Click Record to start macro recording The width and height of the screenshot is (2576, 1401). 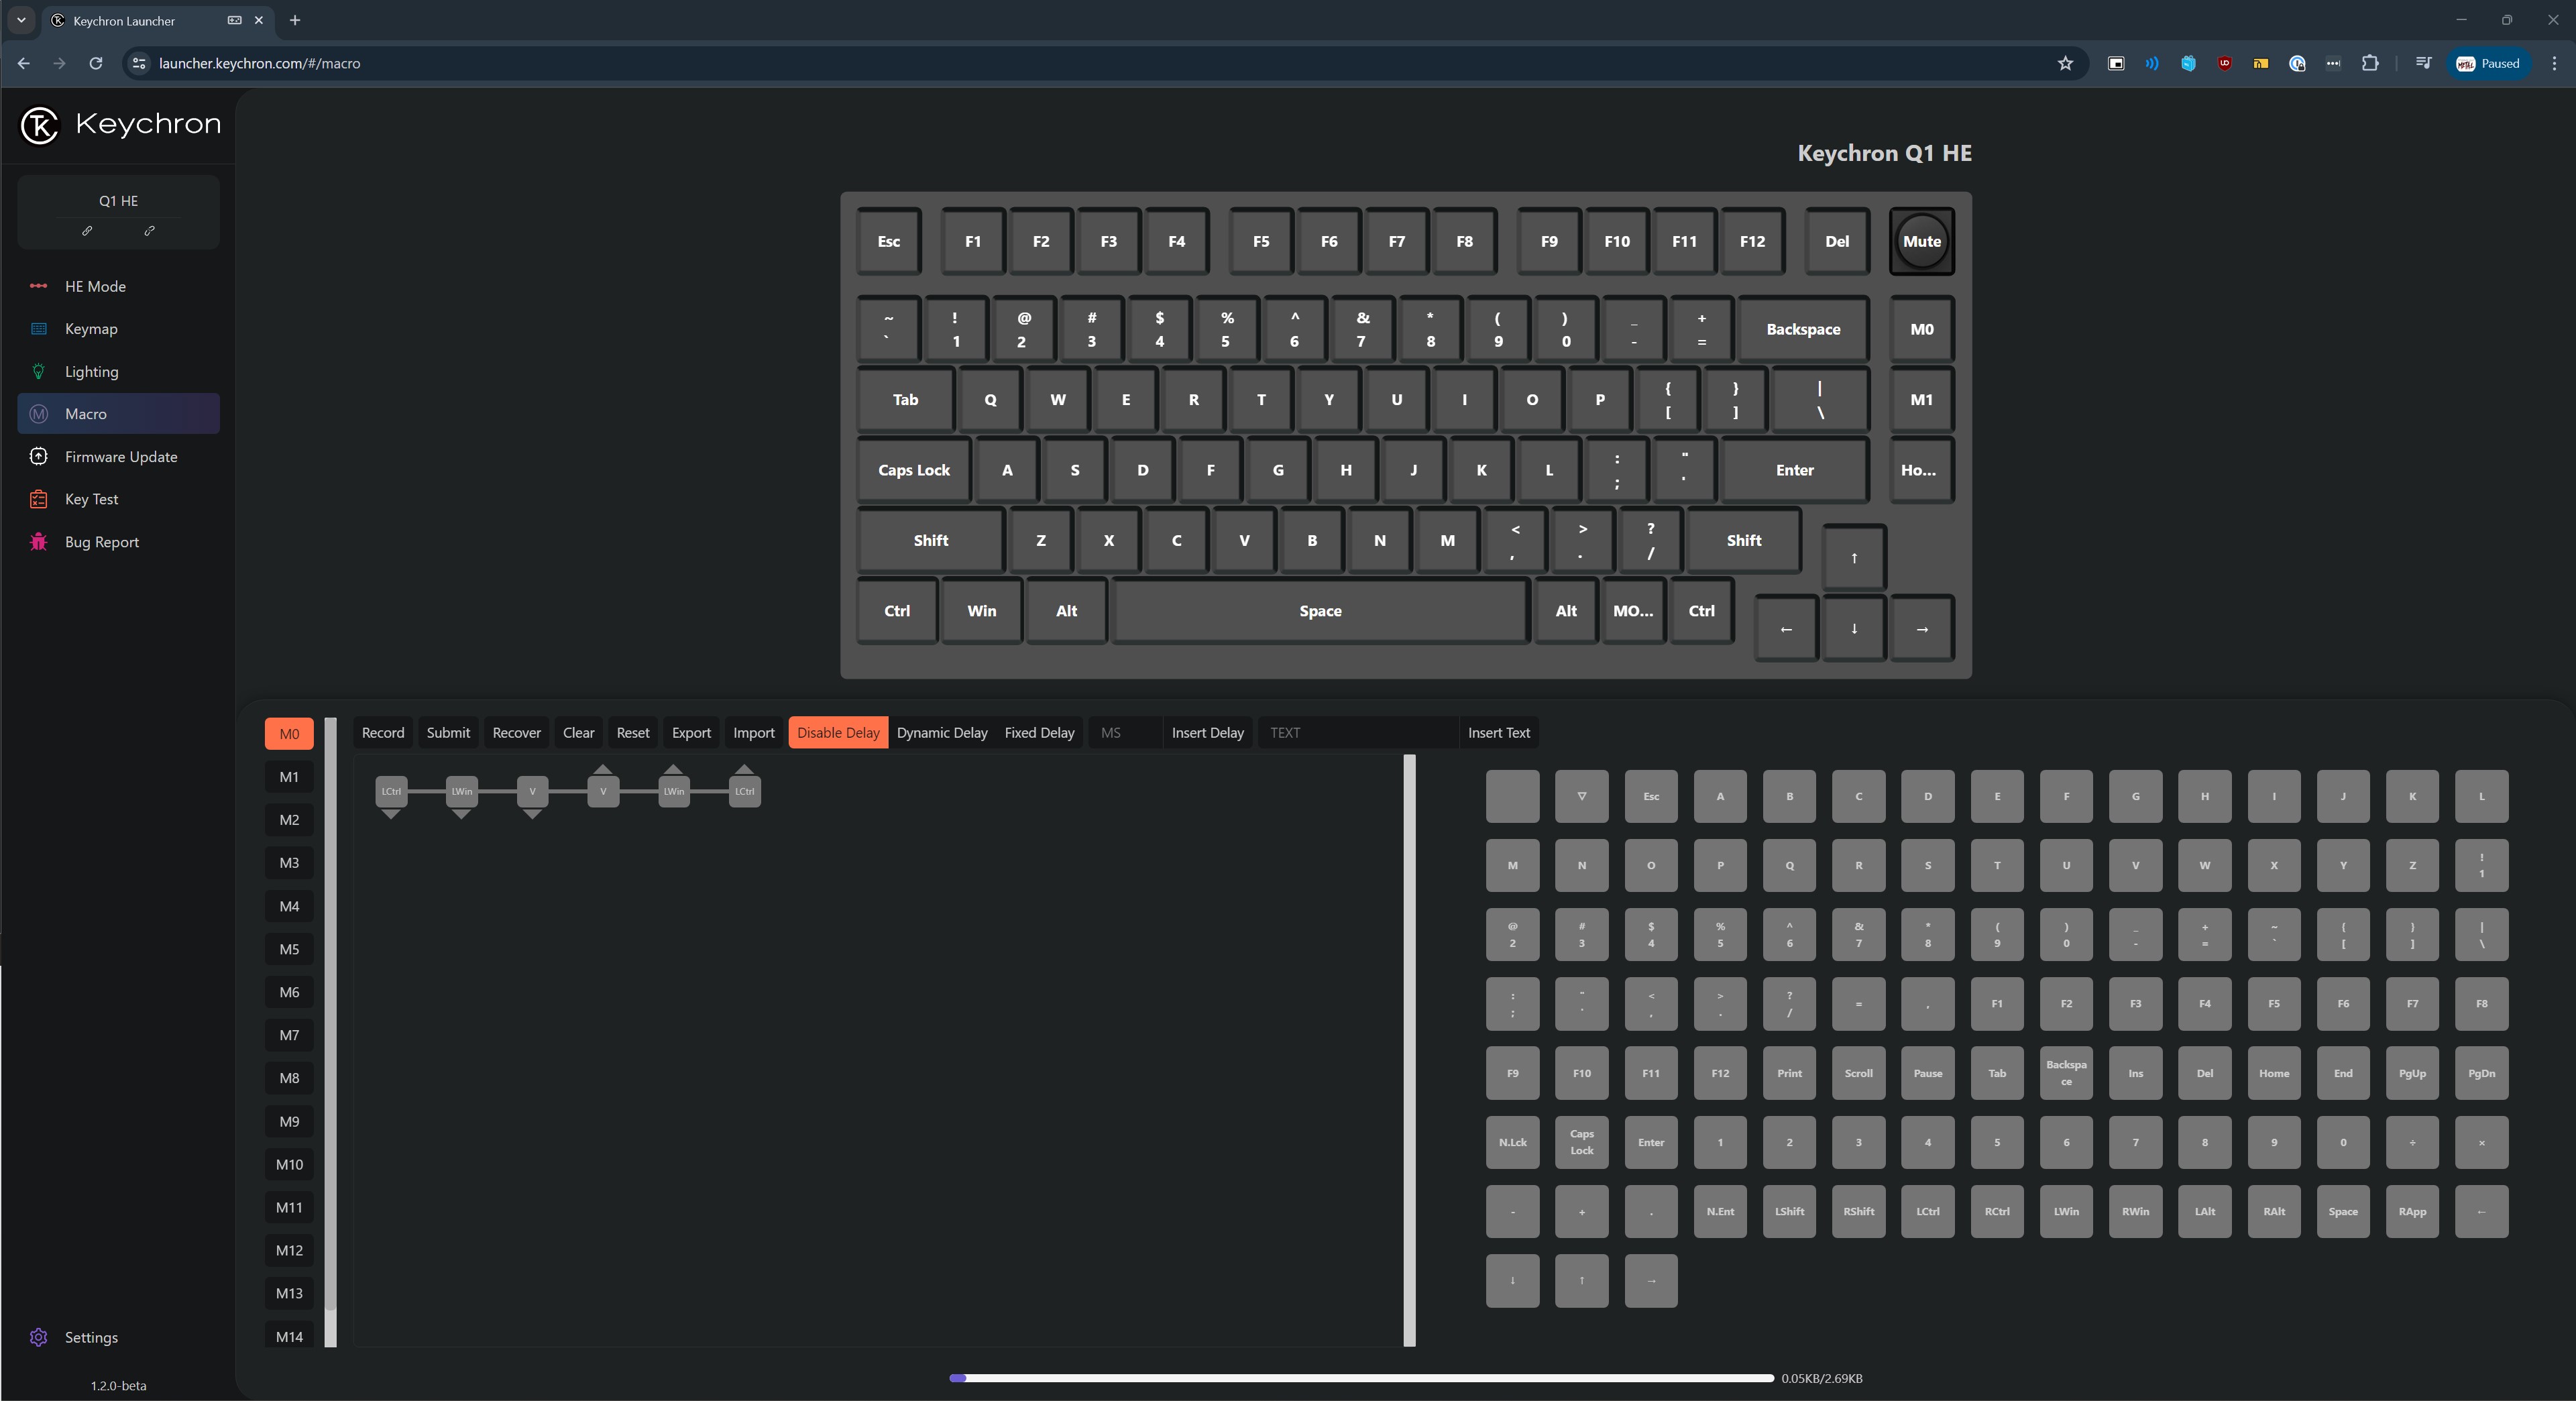tap(383, 732)
